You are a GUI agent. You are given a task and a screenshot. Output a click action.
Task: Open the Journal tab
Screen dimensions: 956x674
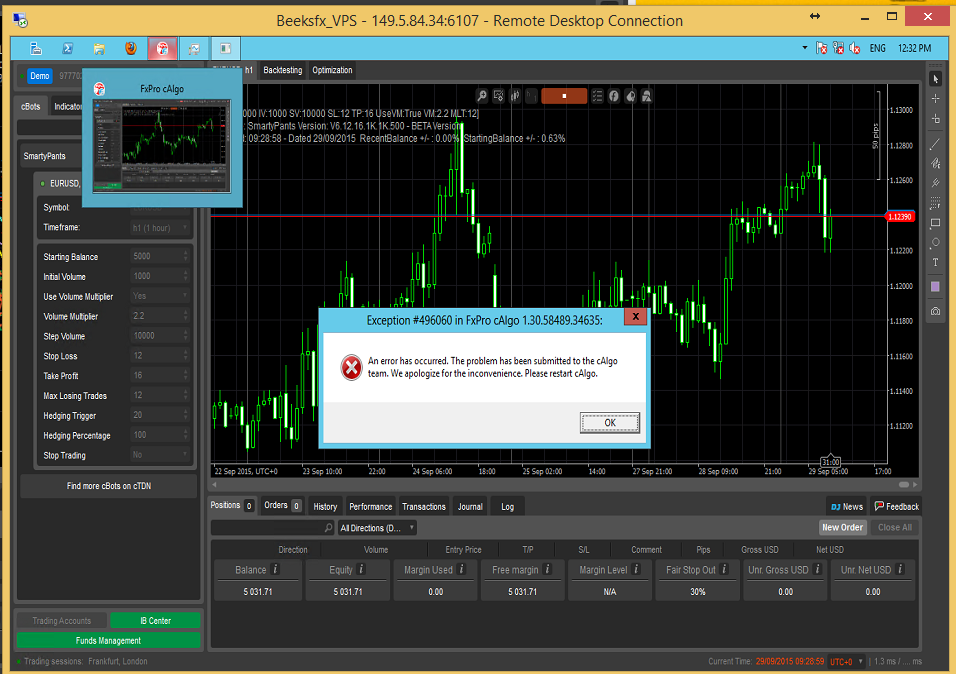tap(470, 507)
